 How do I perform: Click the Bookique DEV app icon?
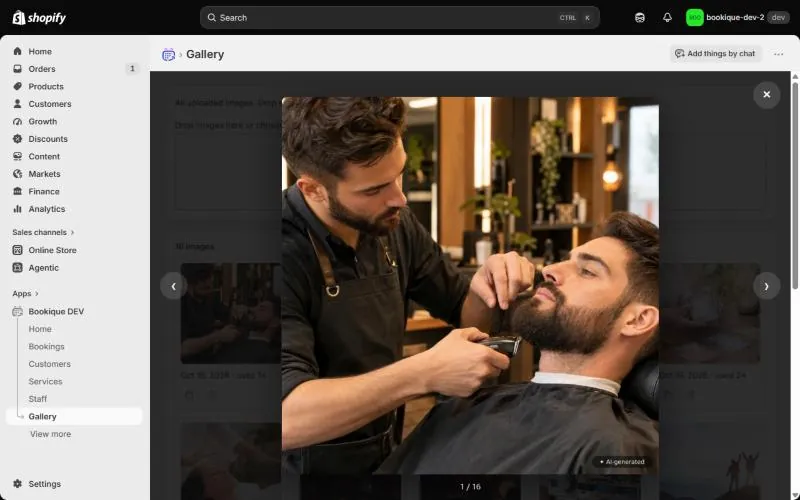coord(17,311)
